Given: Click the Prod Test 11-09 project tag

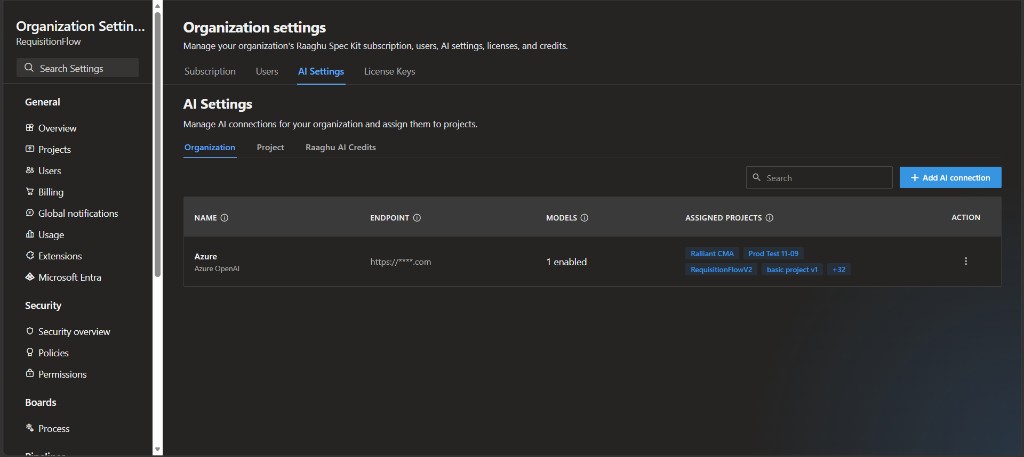Looking at the screenshot, I should point(773,253).
